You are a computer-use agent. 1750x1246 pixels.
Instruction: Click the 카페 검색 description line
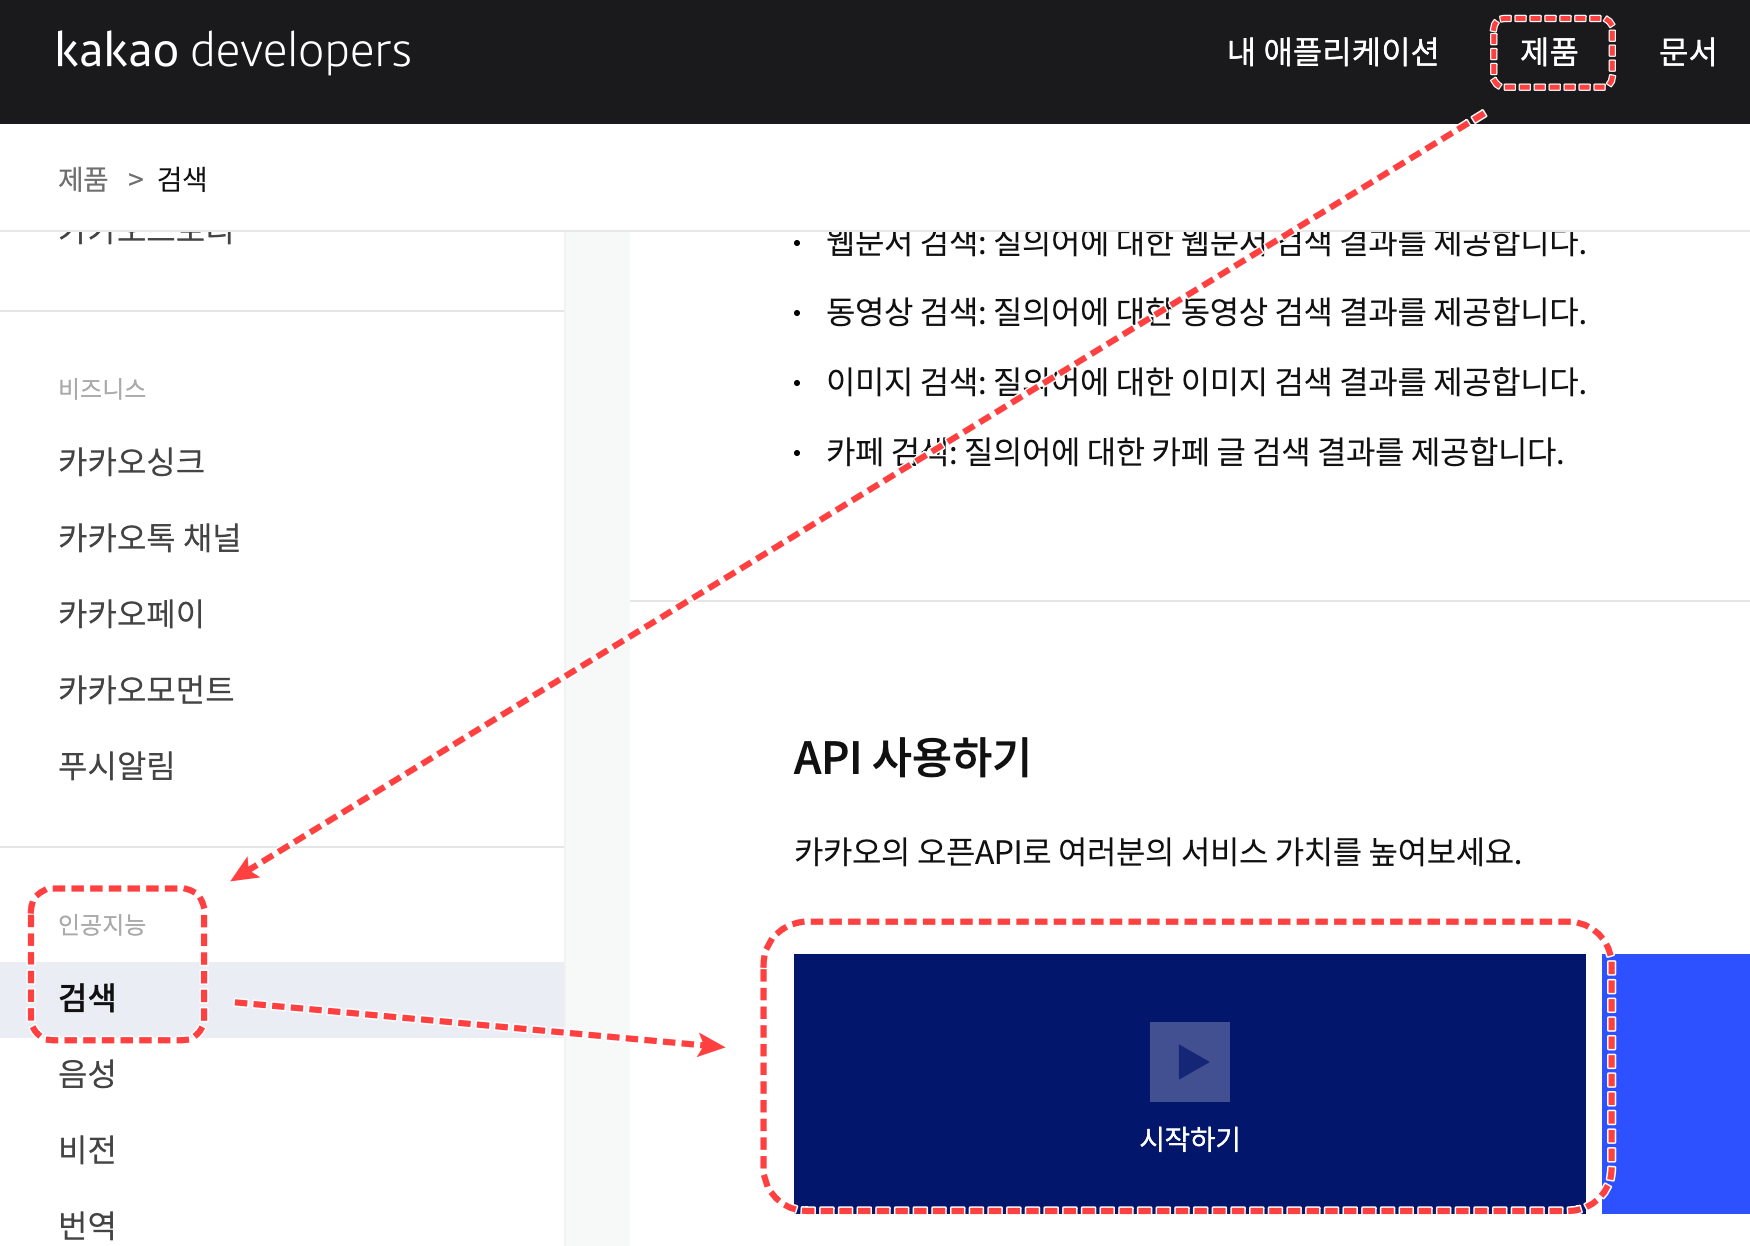[1195, 452]
